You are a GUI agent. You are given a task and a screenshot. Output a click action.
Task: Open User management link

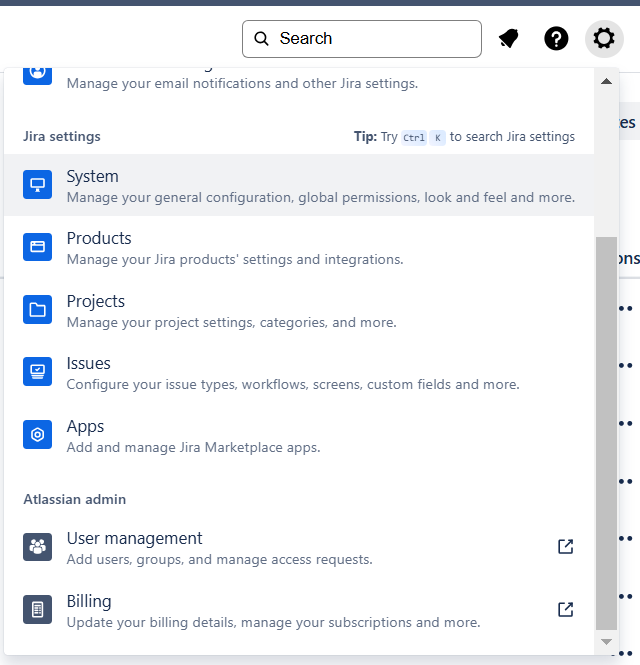click(299, 548)
